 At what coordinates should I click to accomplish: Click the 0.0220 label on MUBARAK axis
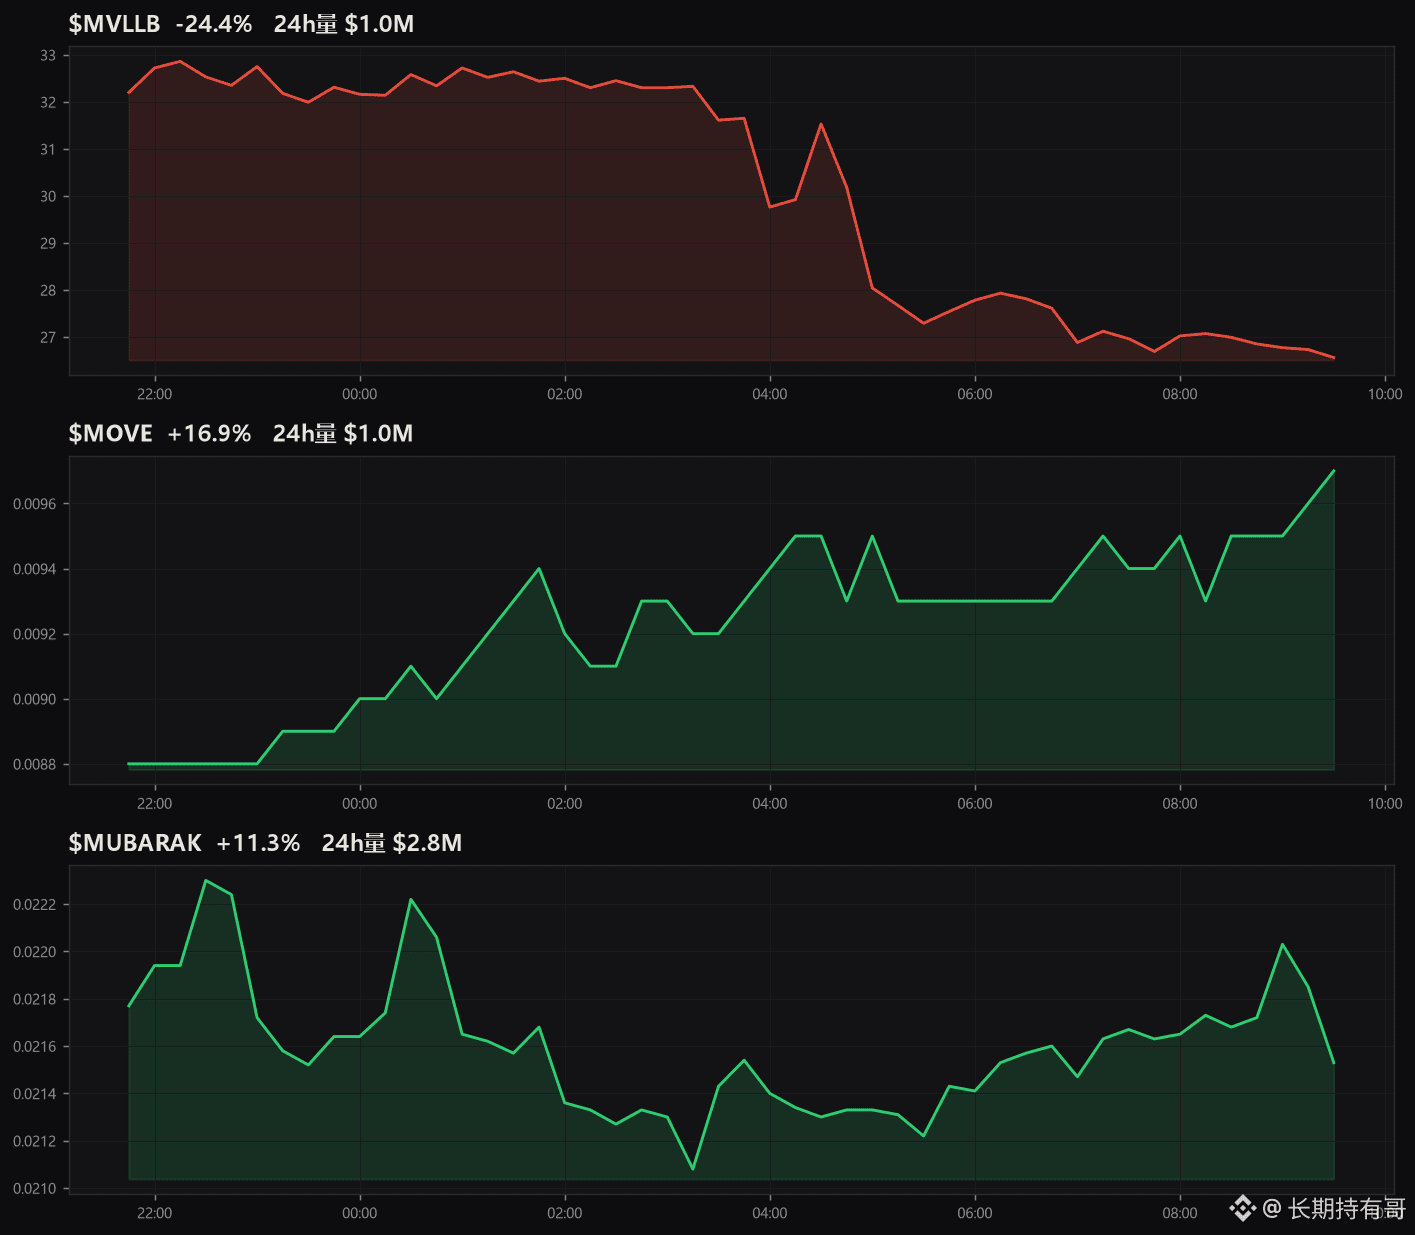click(35, 952)
